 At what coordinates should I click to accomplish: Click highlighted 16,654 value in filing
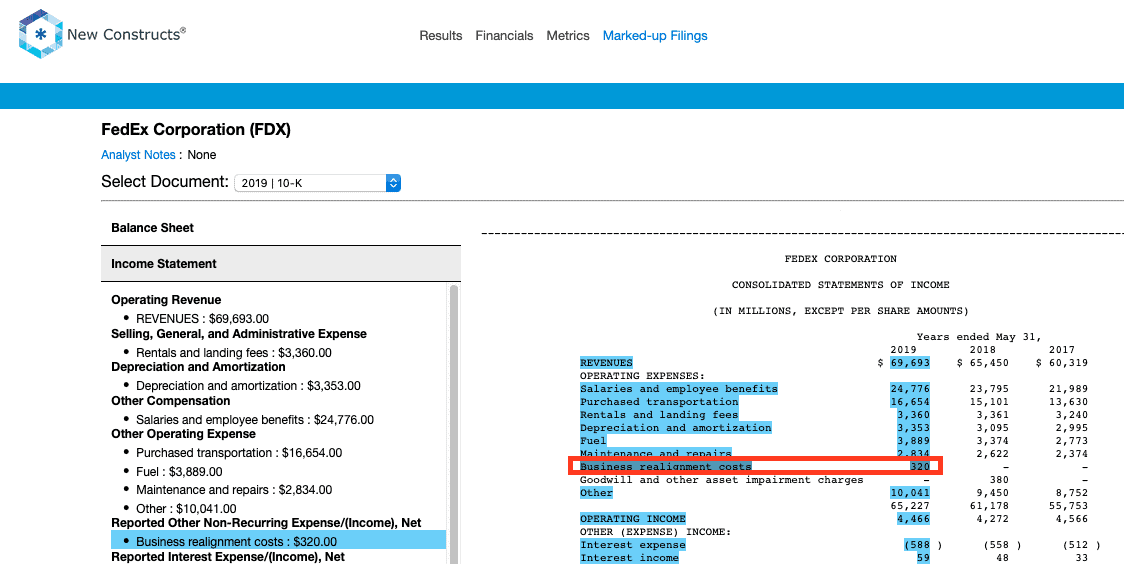coord(910,402)
